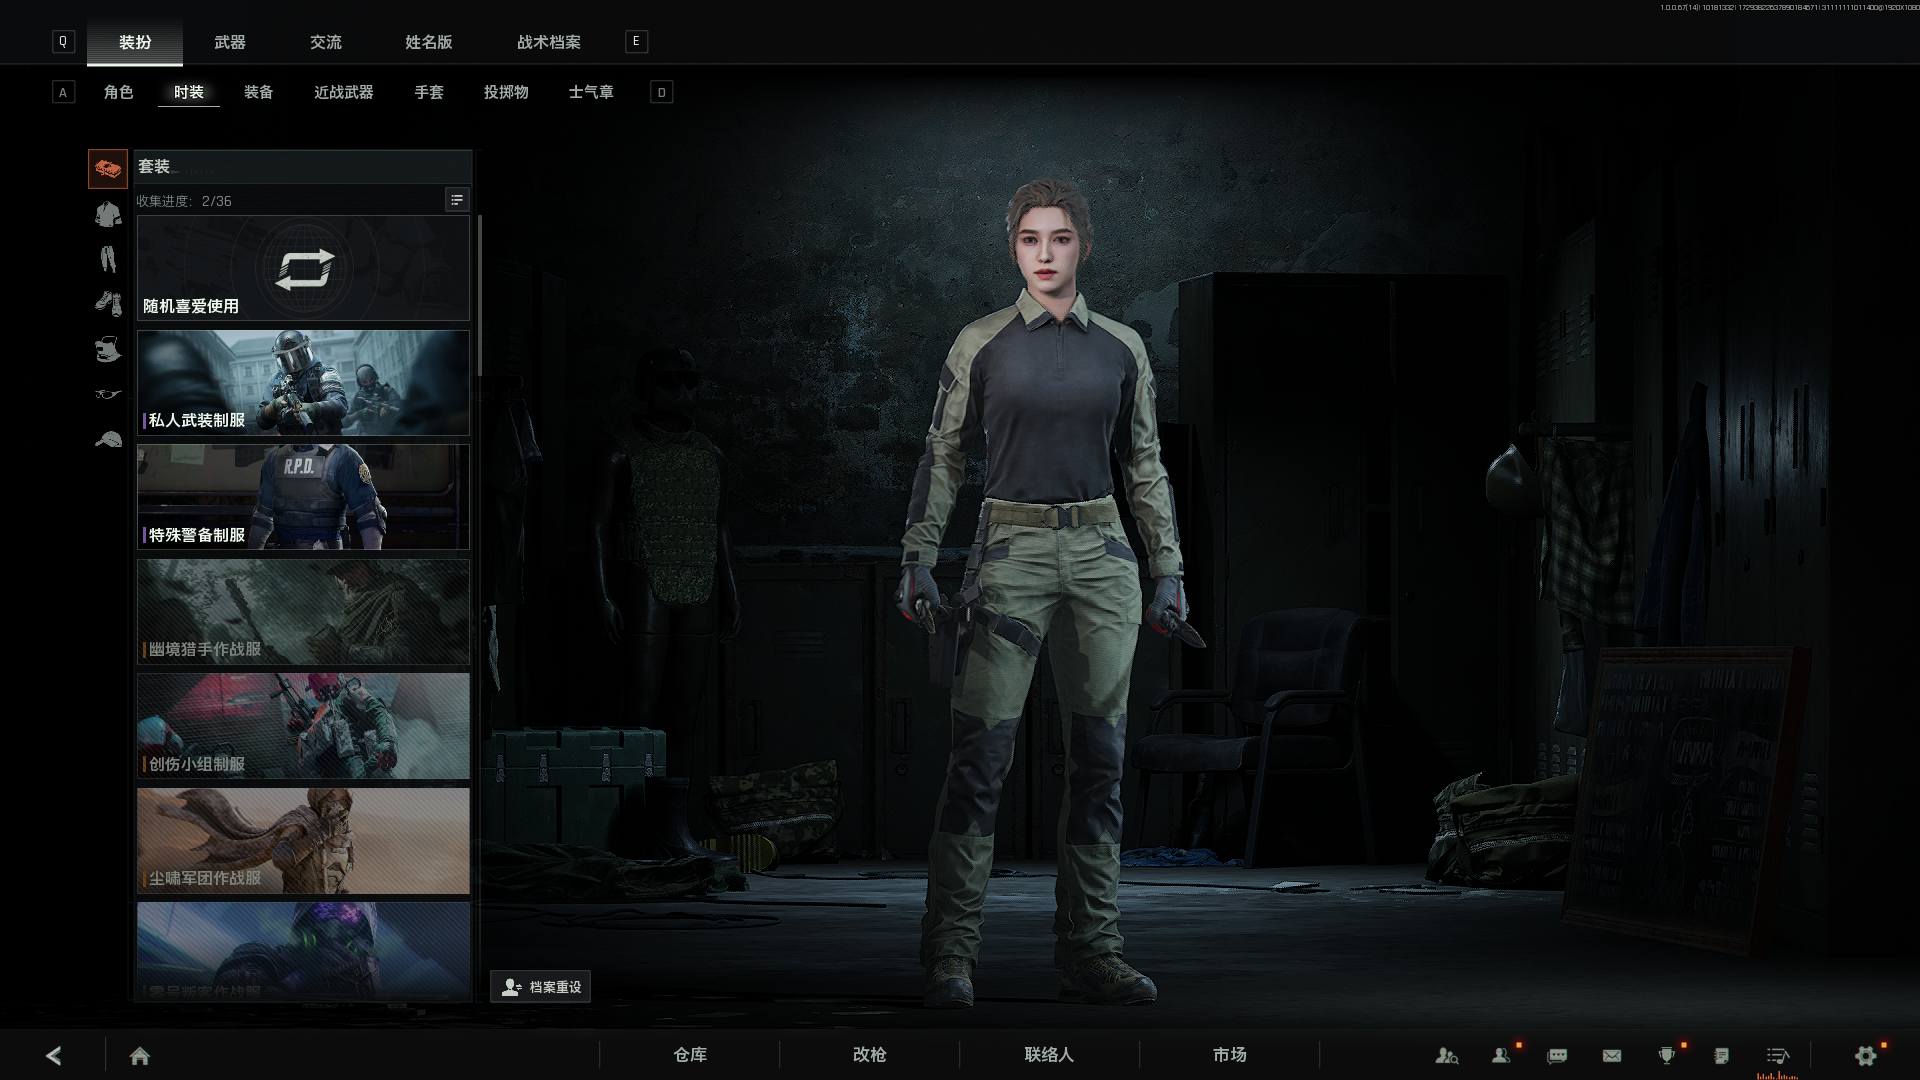
Task: Select the pants category icon
Action: click(x=108, y=259)
